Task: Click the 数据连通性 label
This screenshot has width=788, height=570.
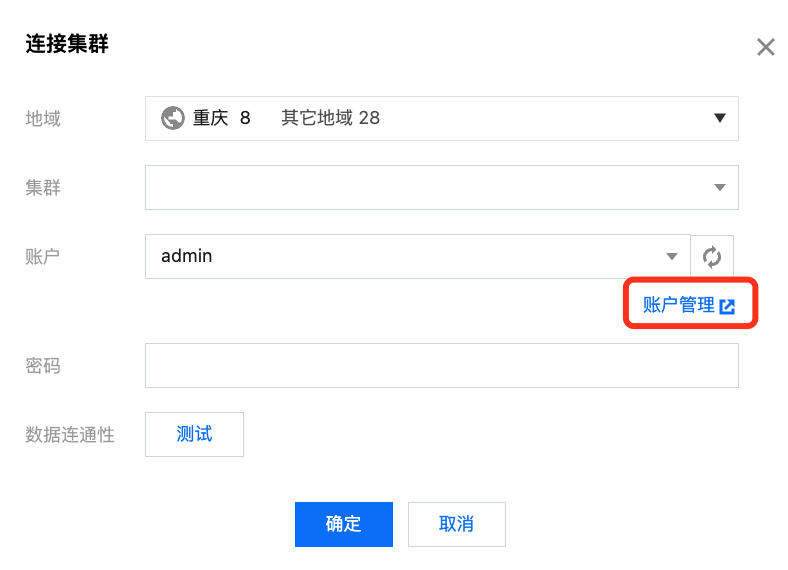Action: coord(70,435)
